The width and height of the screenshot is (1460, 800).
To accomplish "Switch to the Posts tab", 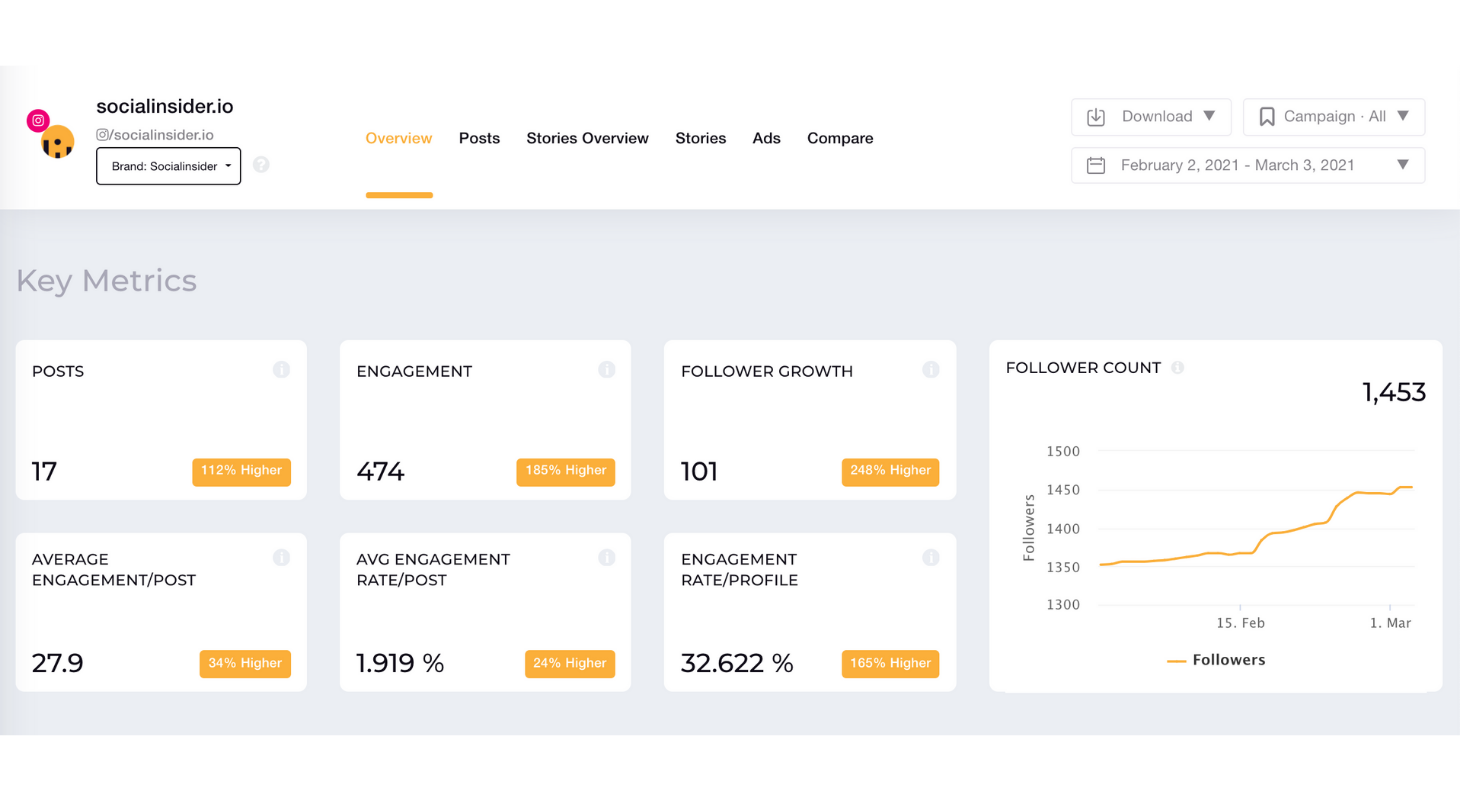I will [479, 138].
